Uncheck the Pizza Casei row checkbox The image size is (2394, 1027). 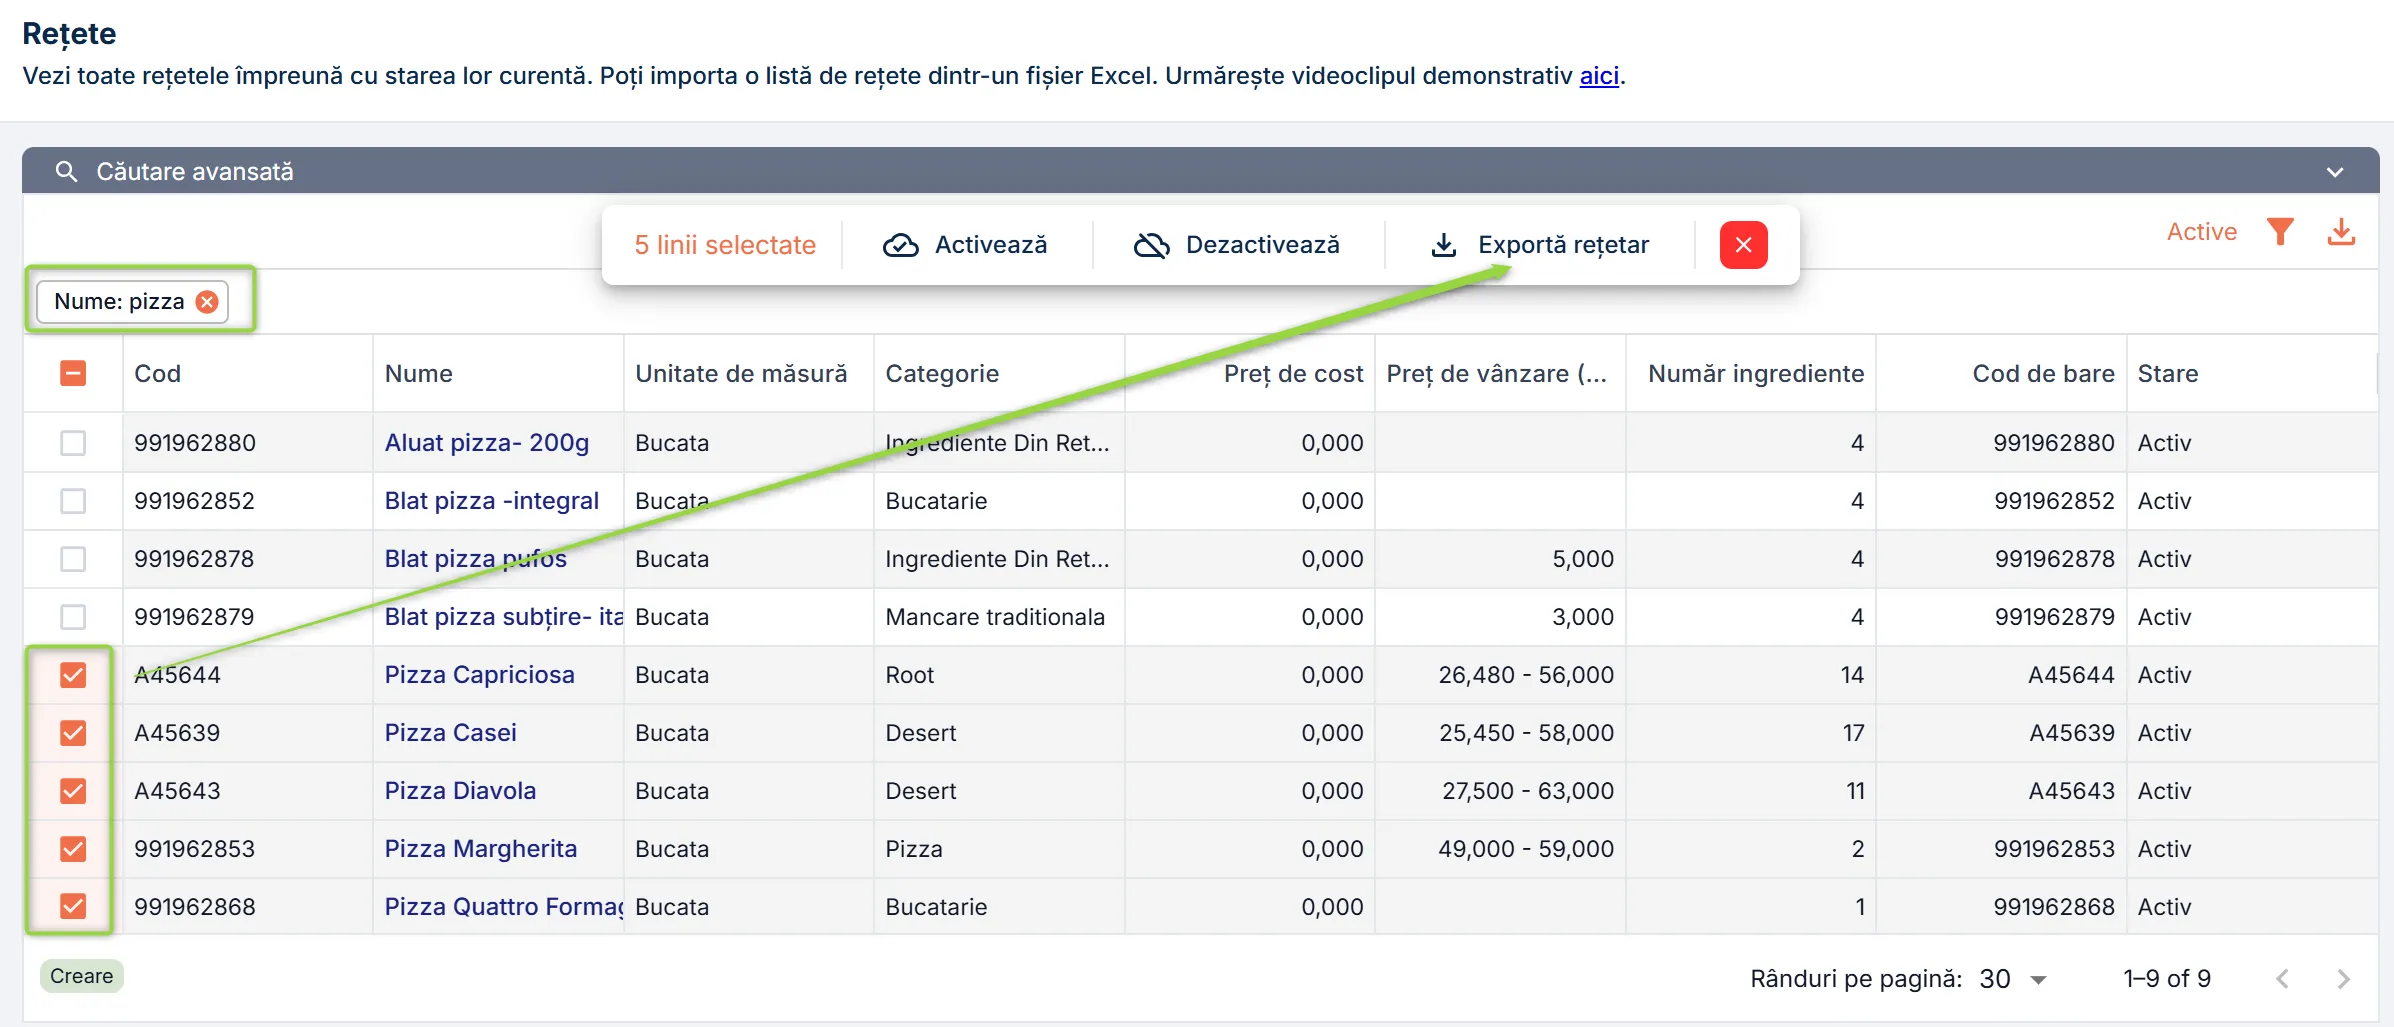point(73,733)
